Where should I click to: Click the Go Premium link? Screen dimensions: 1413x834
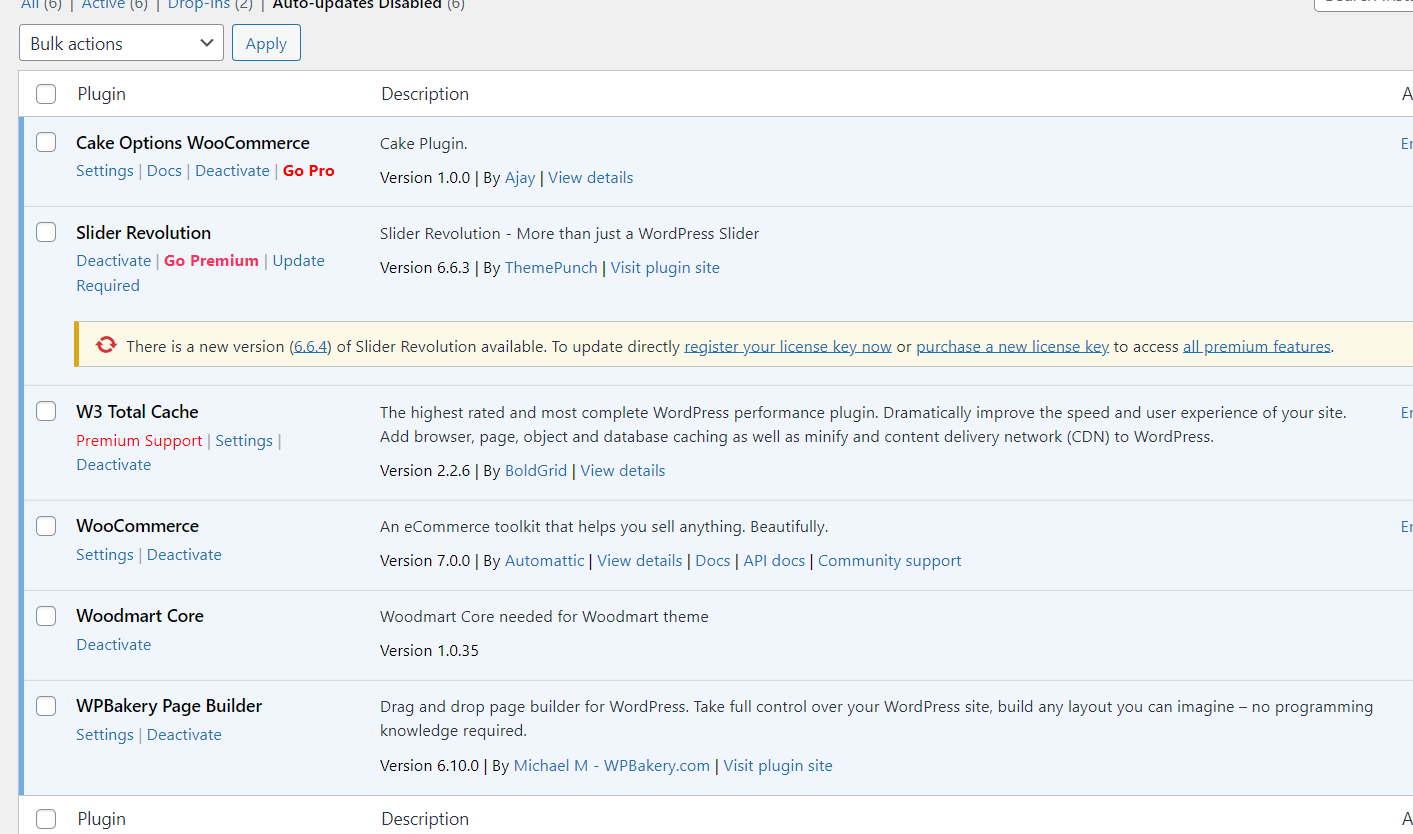[x=211, y=261]
